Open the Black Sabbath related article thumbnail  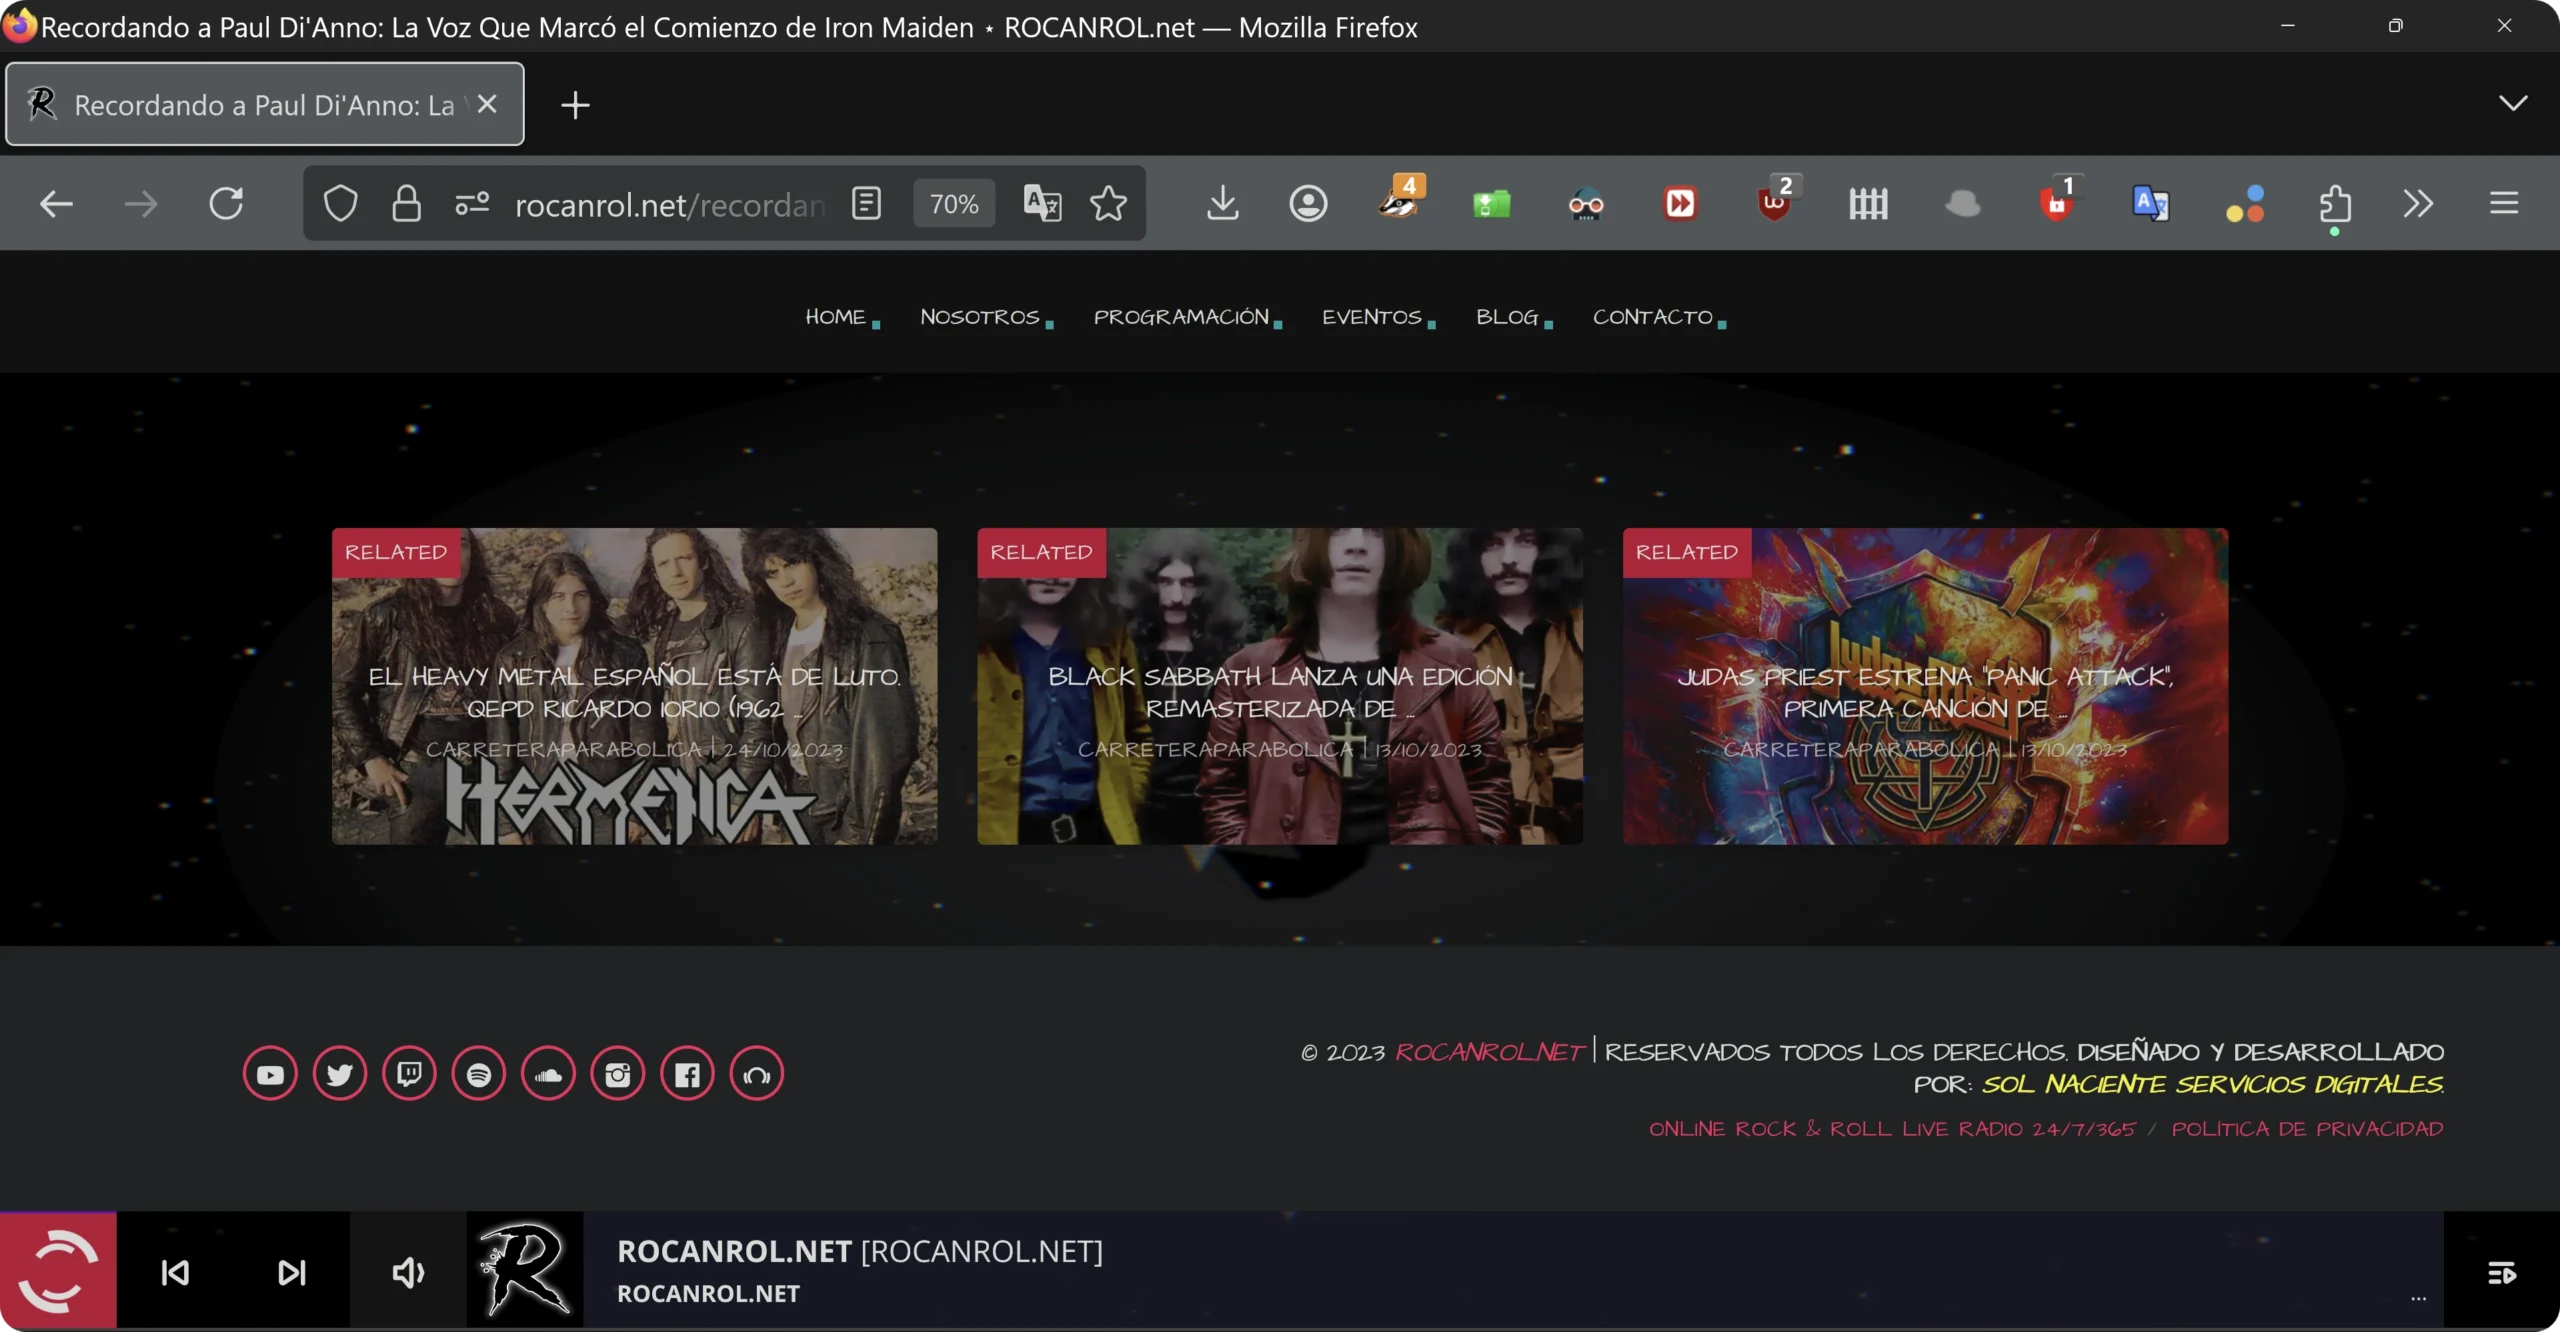tap(1279, 690)
